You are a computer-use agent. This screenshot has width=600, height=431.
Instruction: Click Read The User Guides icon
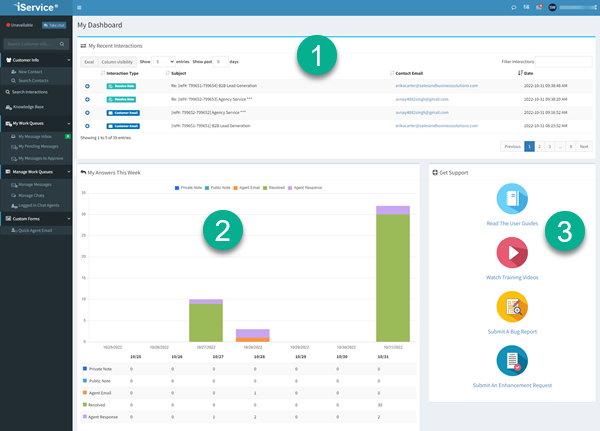click(x=512, y=199)
